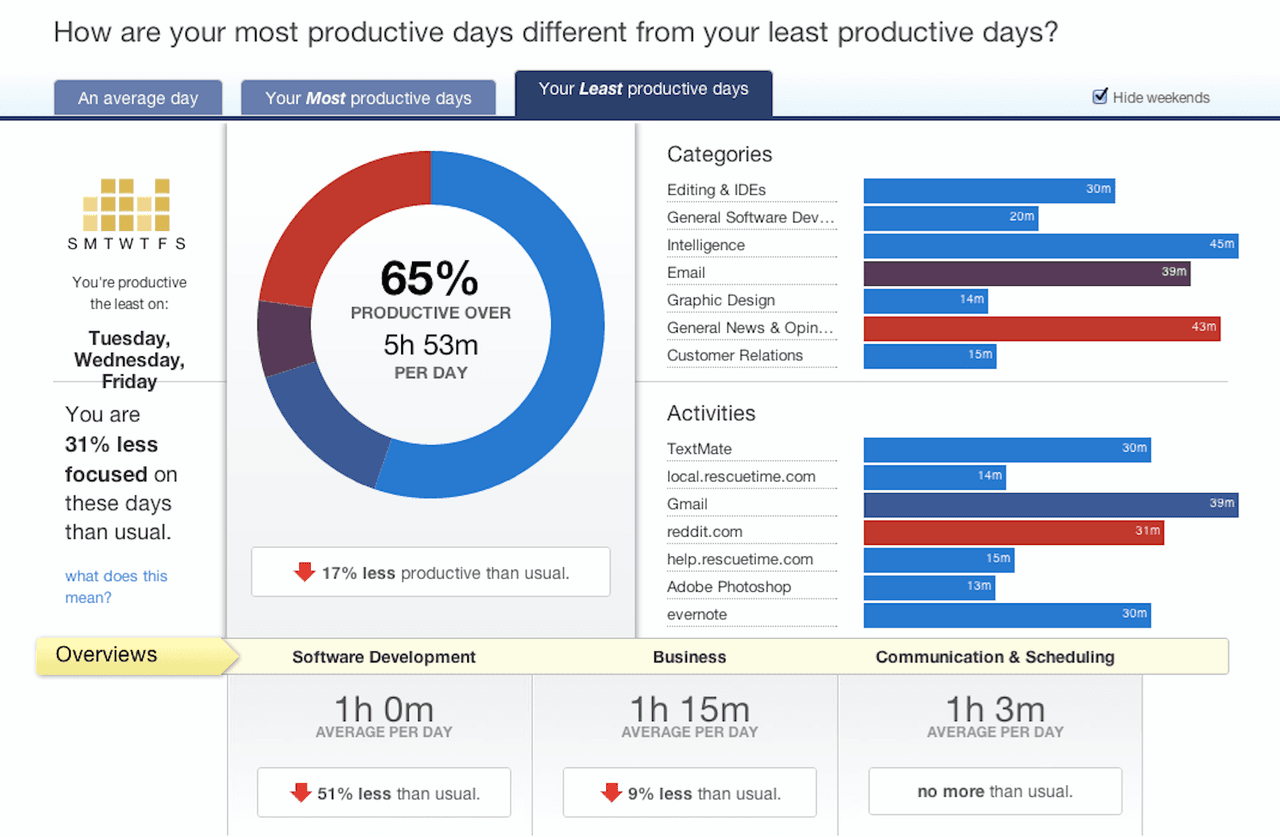1280x837 pixels.
Task: Click the Communication & Scheduling overview heading
Action: coord(995,657)
